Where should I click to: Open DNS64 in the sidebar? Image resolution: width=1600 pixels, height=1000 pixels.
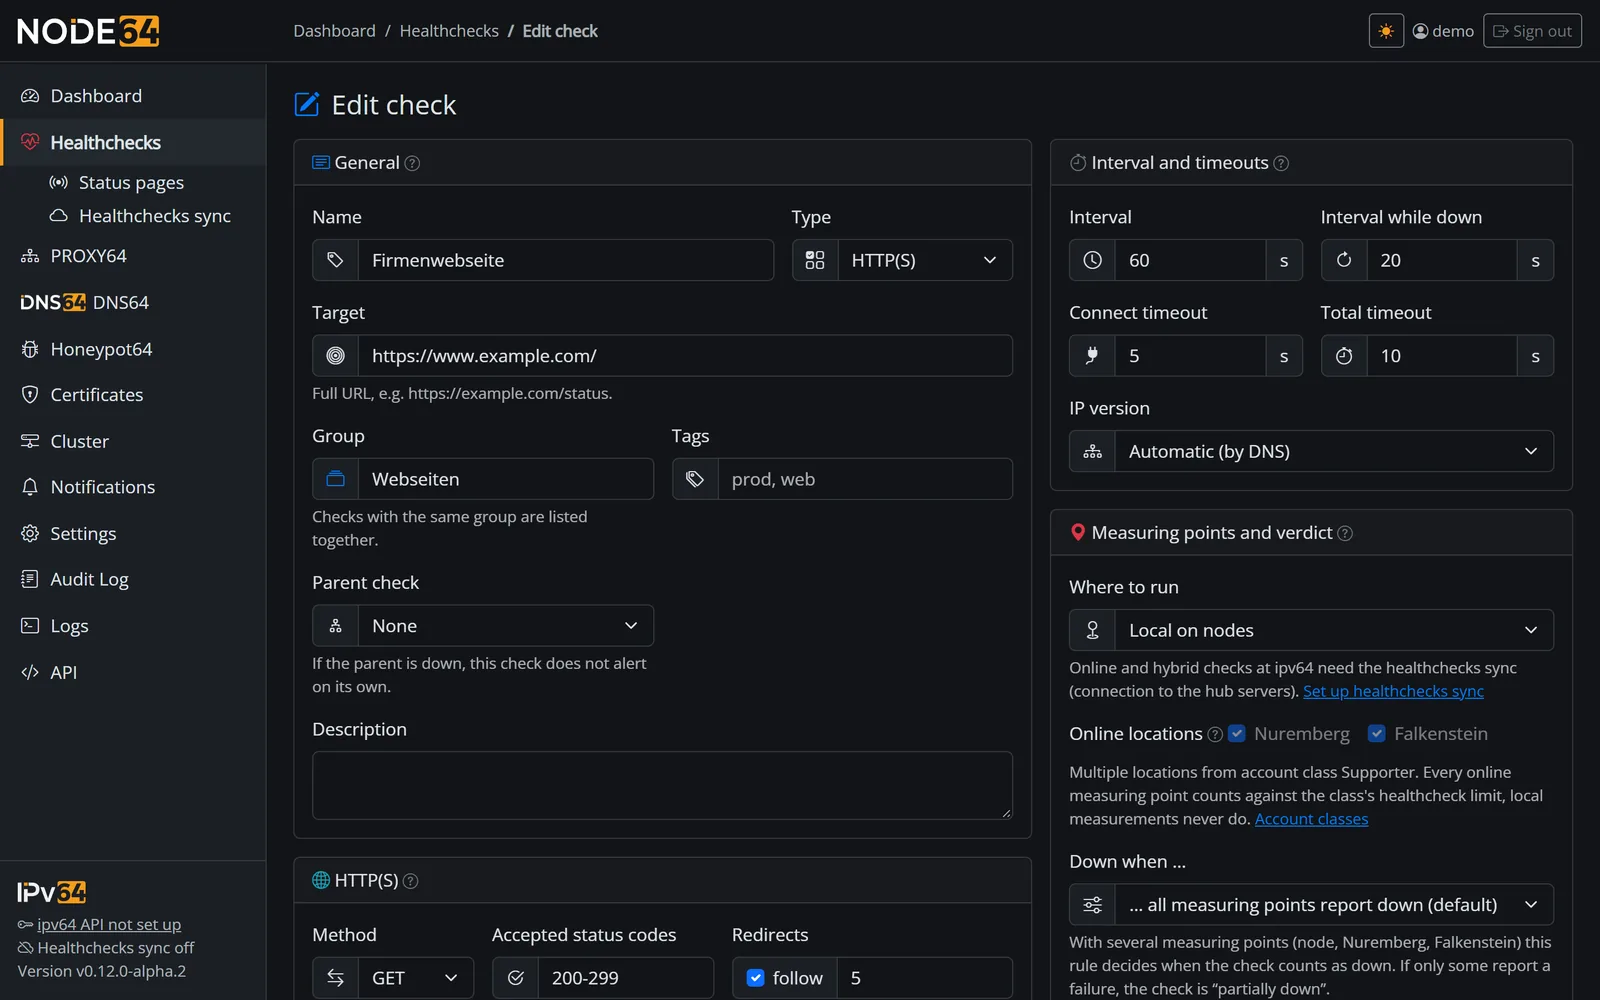[133, 302]
